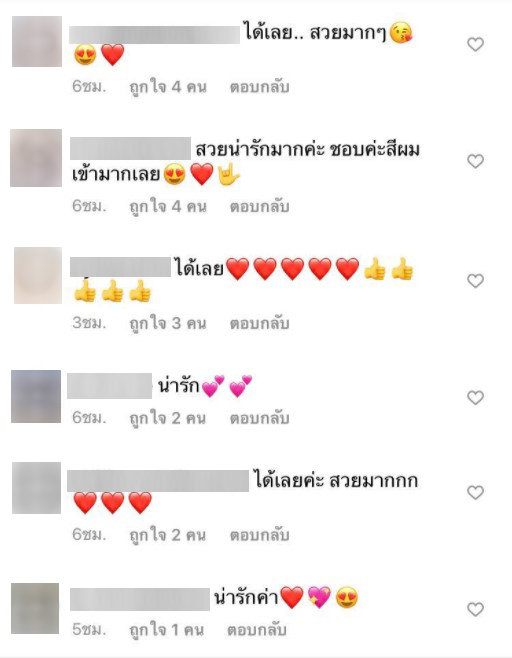Open avatar of the last commenter
512x658 pixels.
(35, 608)
